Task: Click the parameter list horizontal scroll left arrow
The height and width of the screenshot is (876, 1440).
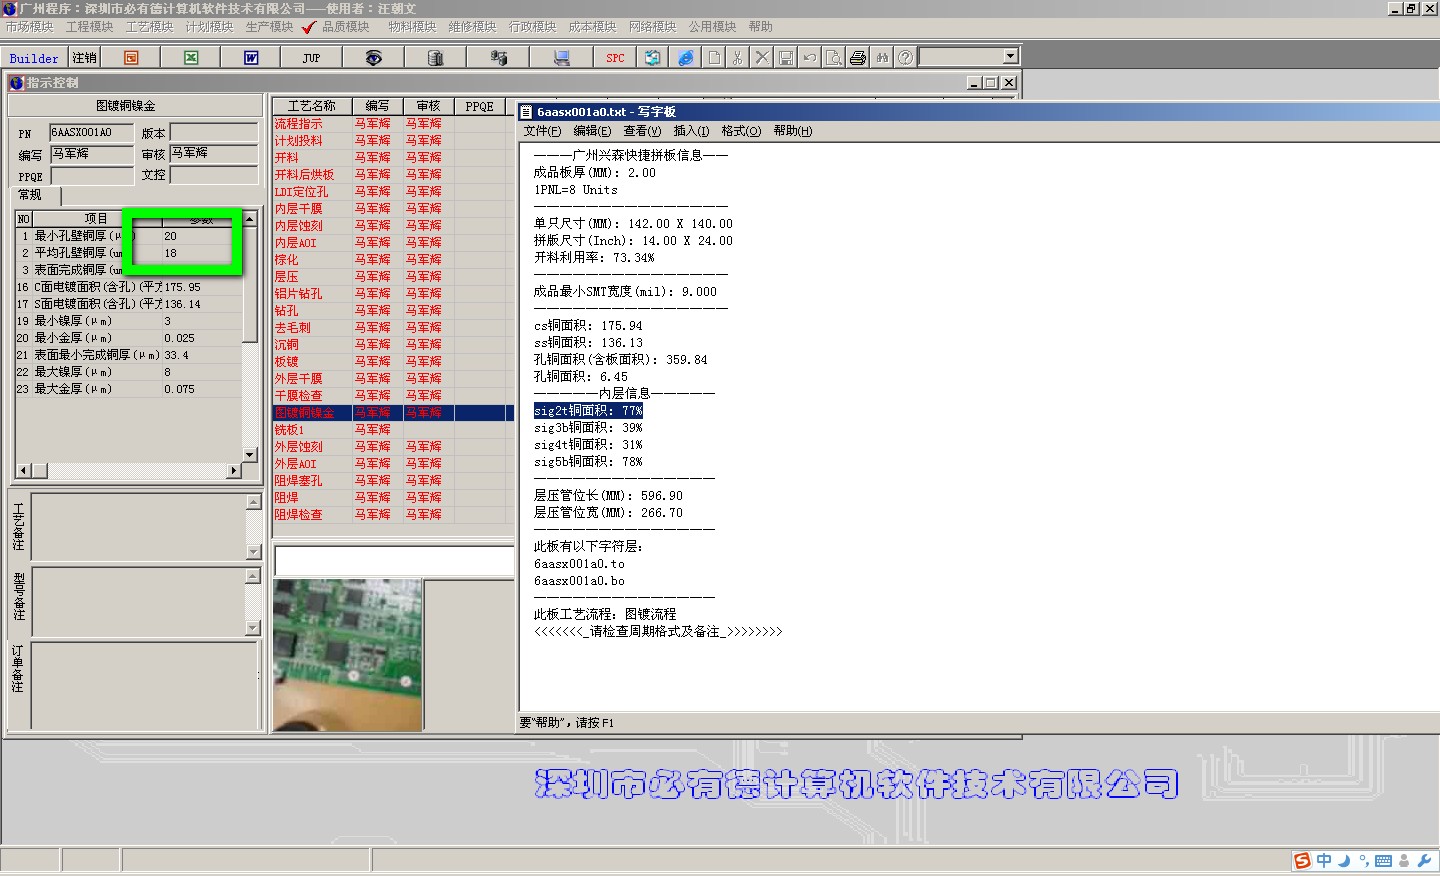Action: coord(23,470)
